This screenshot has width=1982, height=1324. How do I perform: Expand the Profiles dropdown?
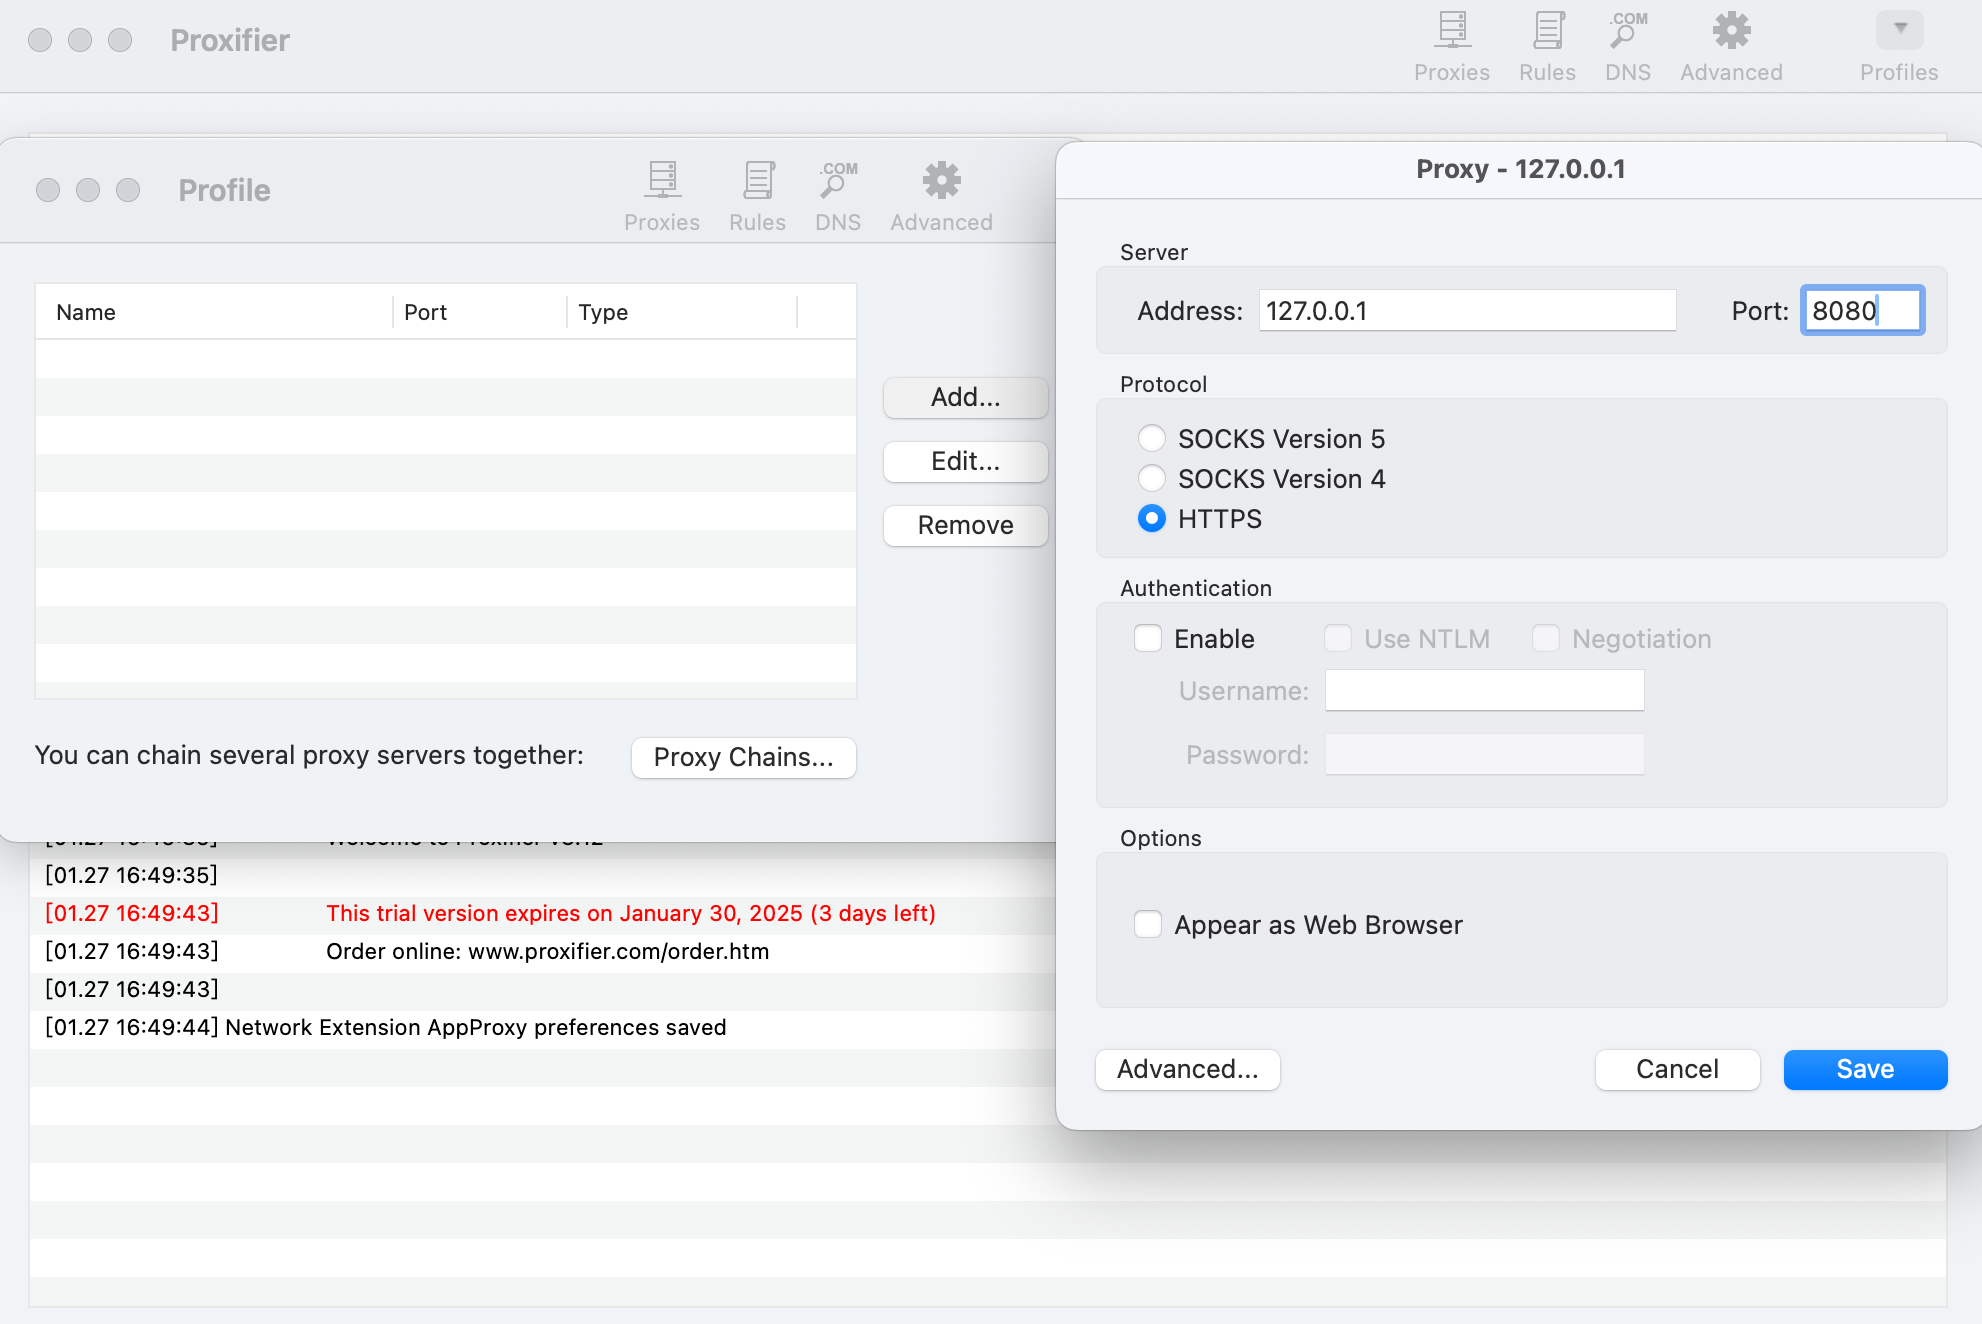coord(1899,30)
